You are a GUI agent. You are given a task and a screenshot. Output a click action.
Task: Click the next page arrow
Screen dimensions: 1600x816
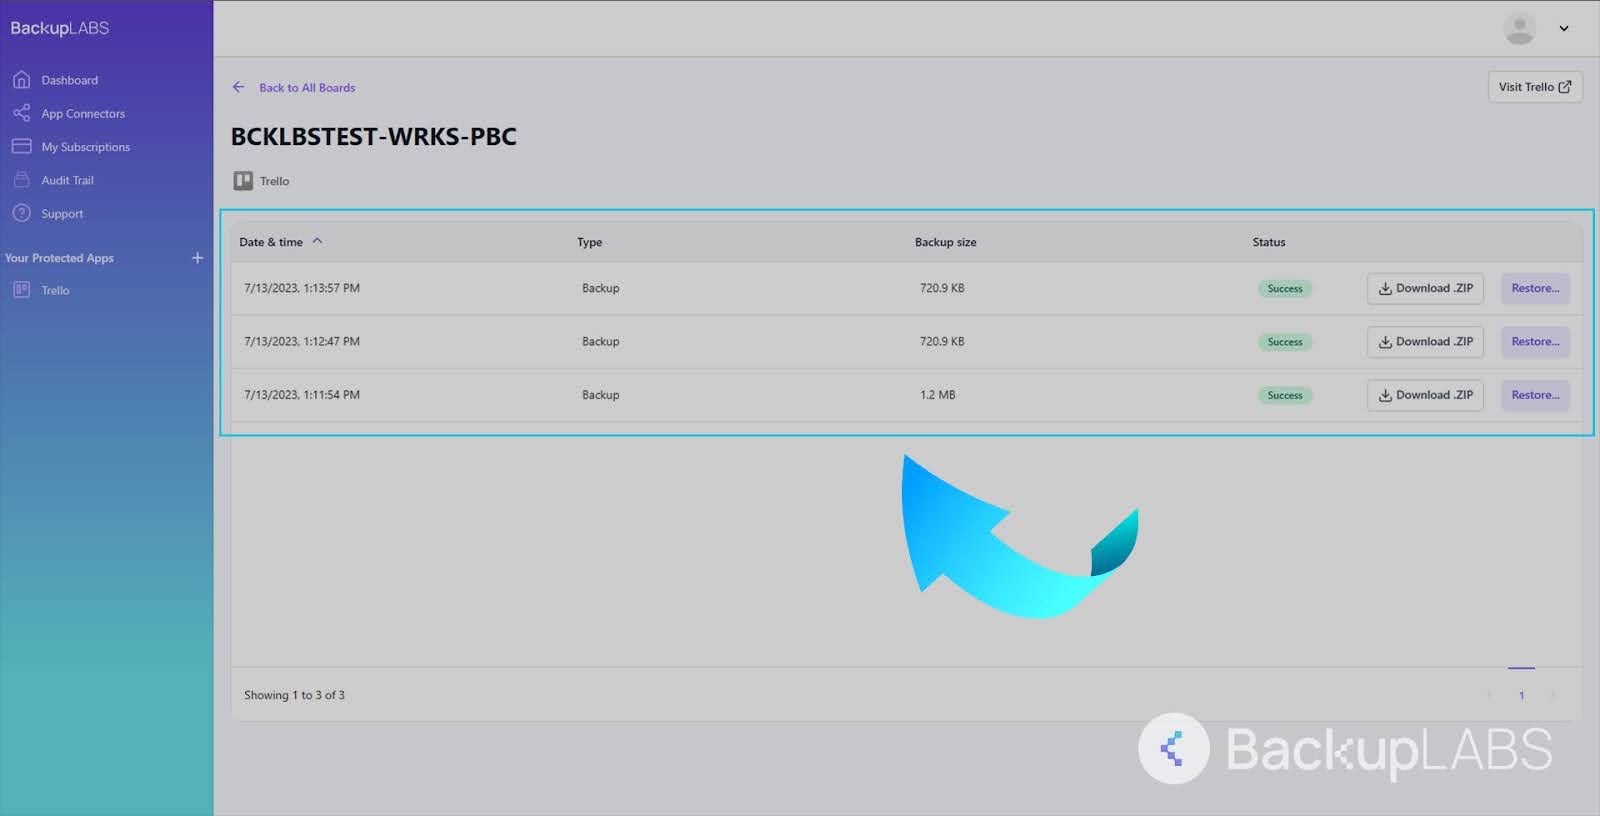(x=1552, y=695)
